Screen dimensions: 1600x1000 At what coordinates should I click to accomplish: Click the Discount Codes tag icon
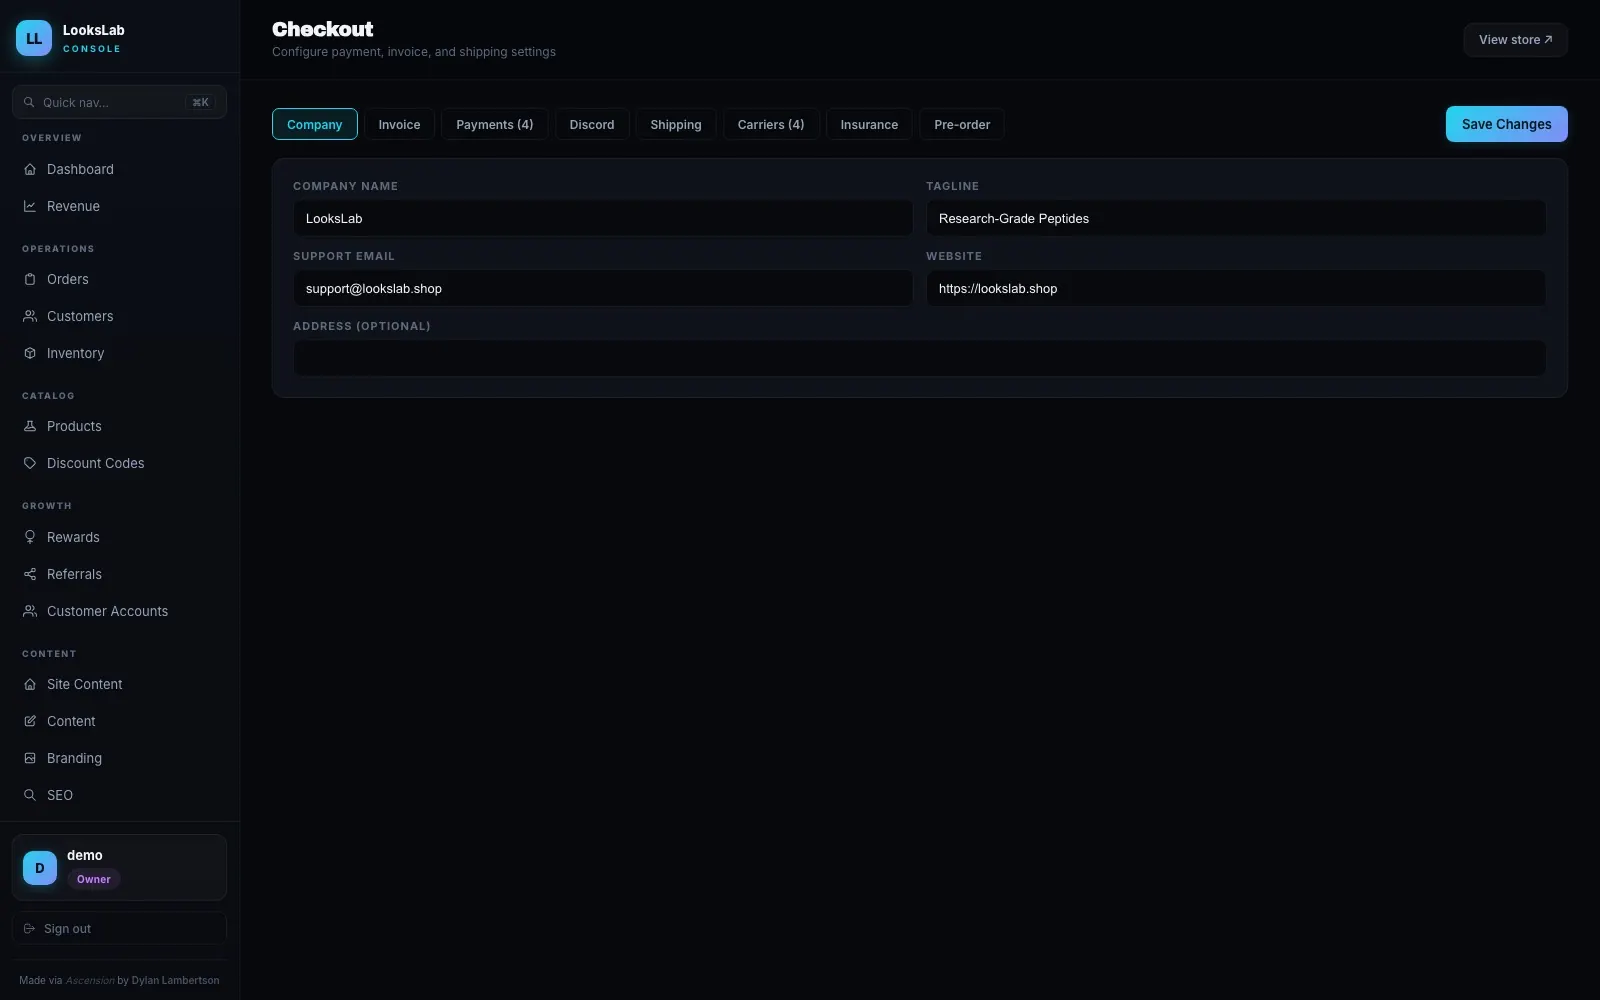pos(30,464)
